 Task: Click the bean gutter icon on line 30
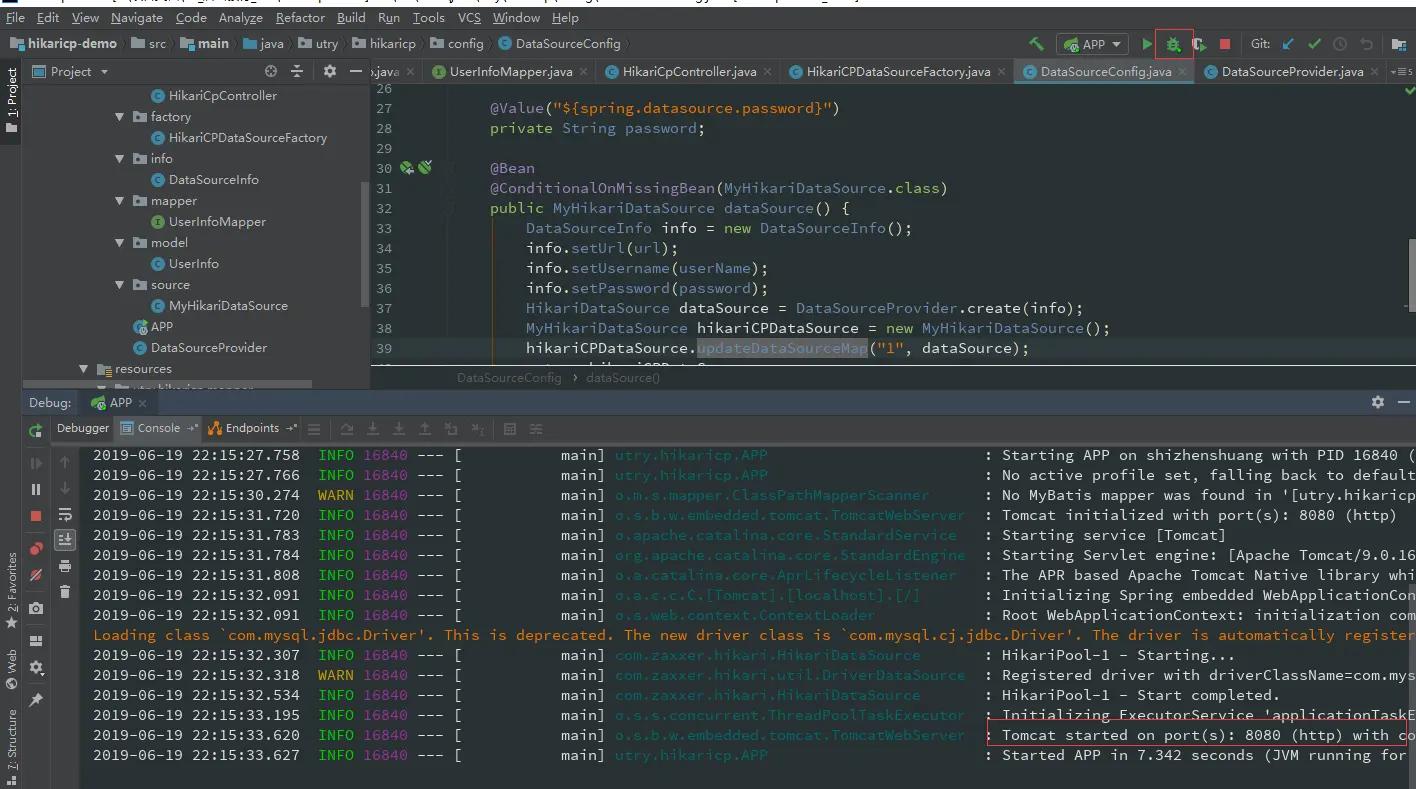(x=407, y=168)
